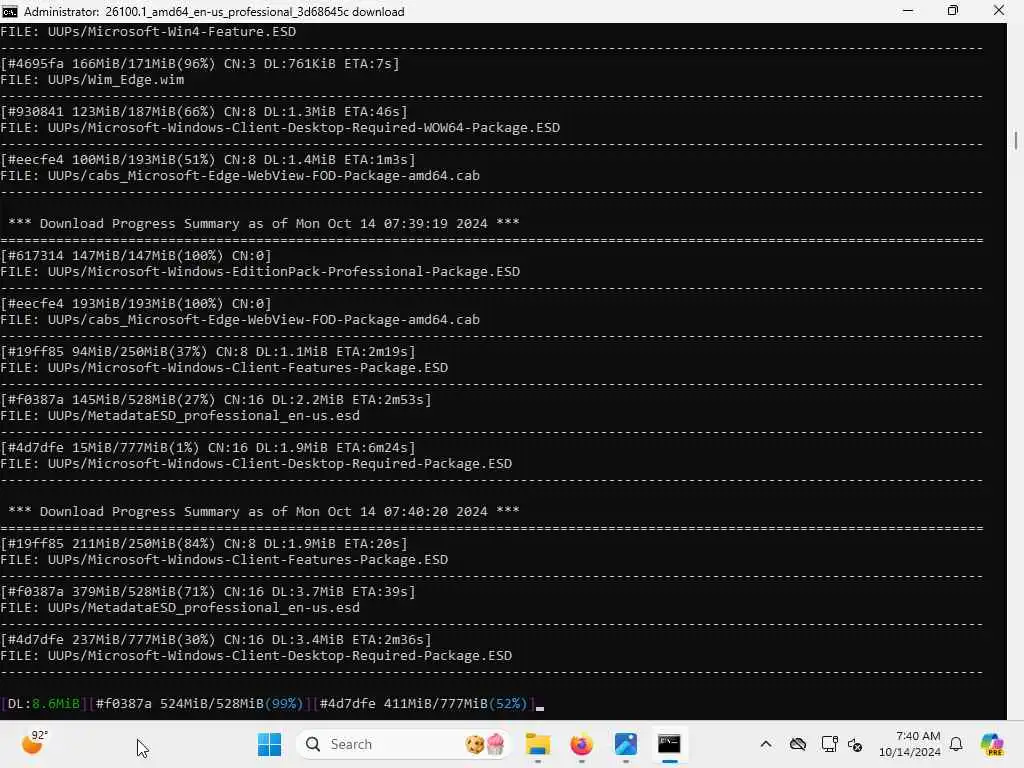The image size is (1024, 768).
Task: Select the Command Prompt taskbar icon
Action: (x=669, y=744)
